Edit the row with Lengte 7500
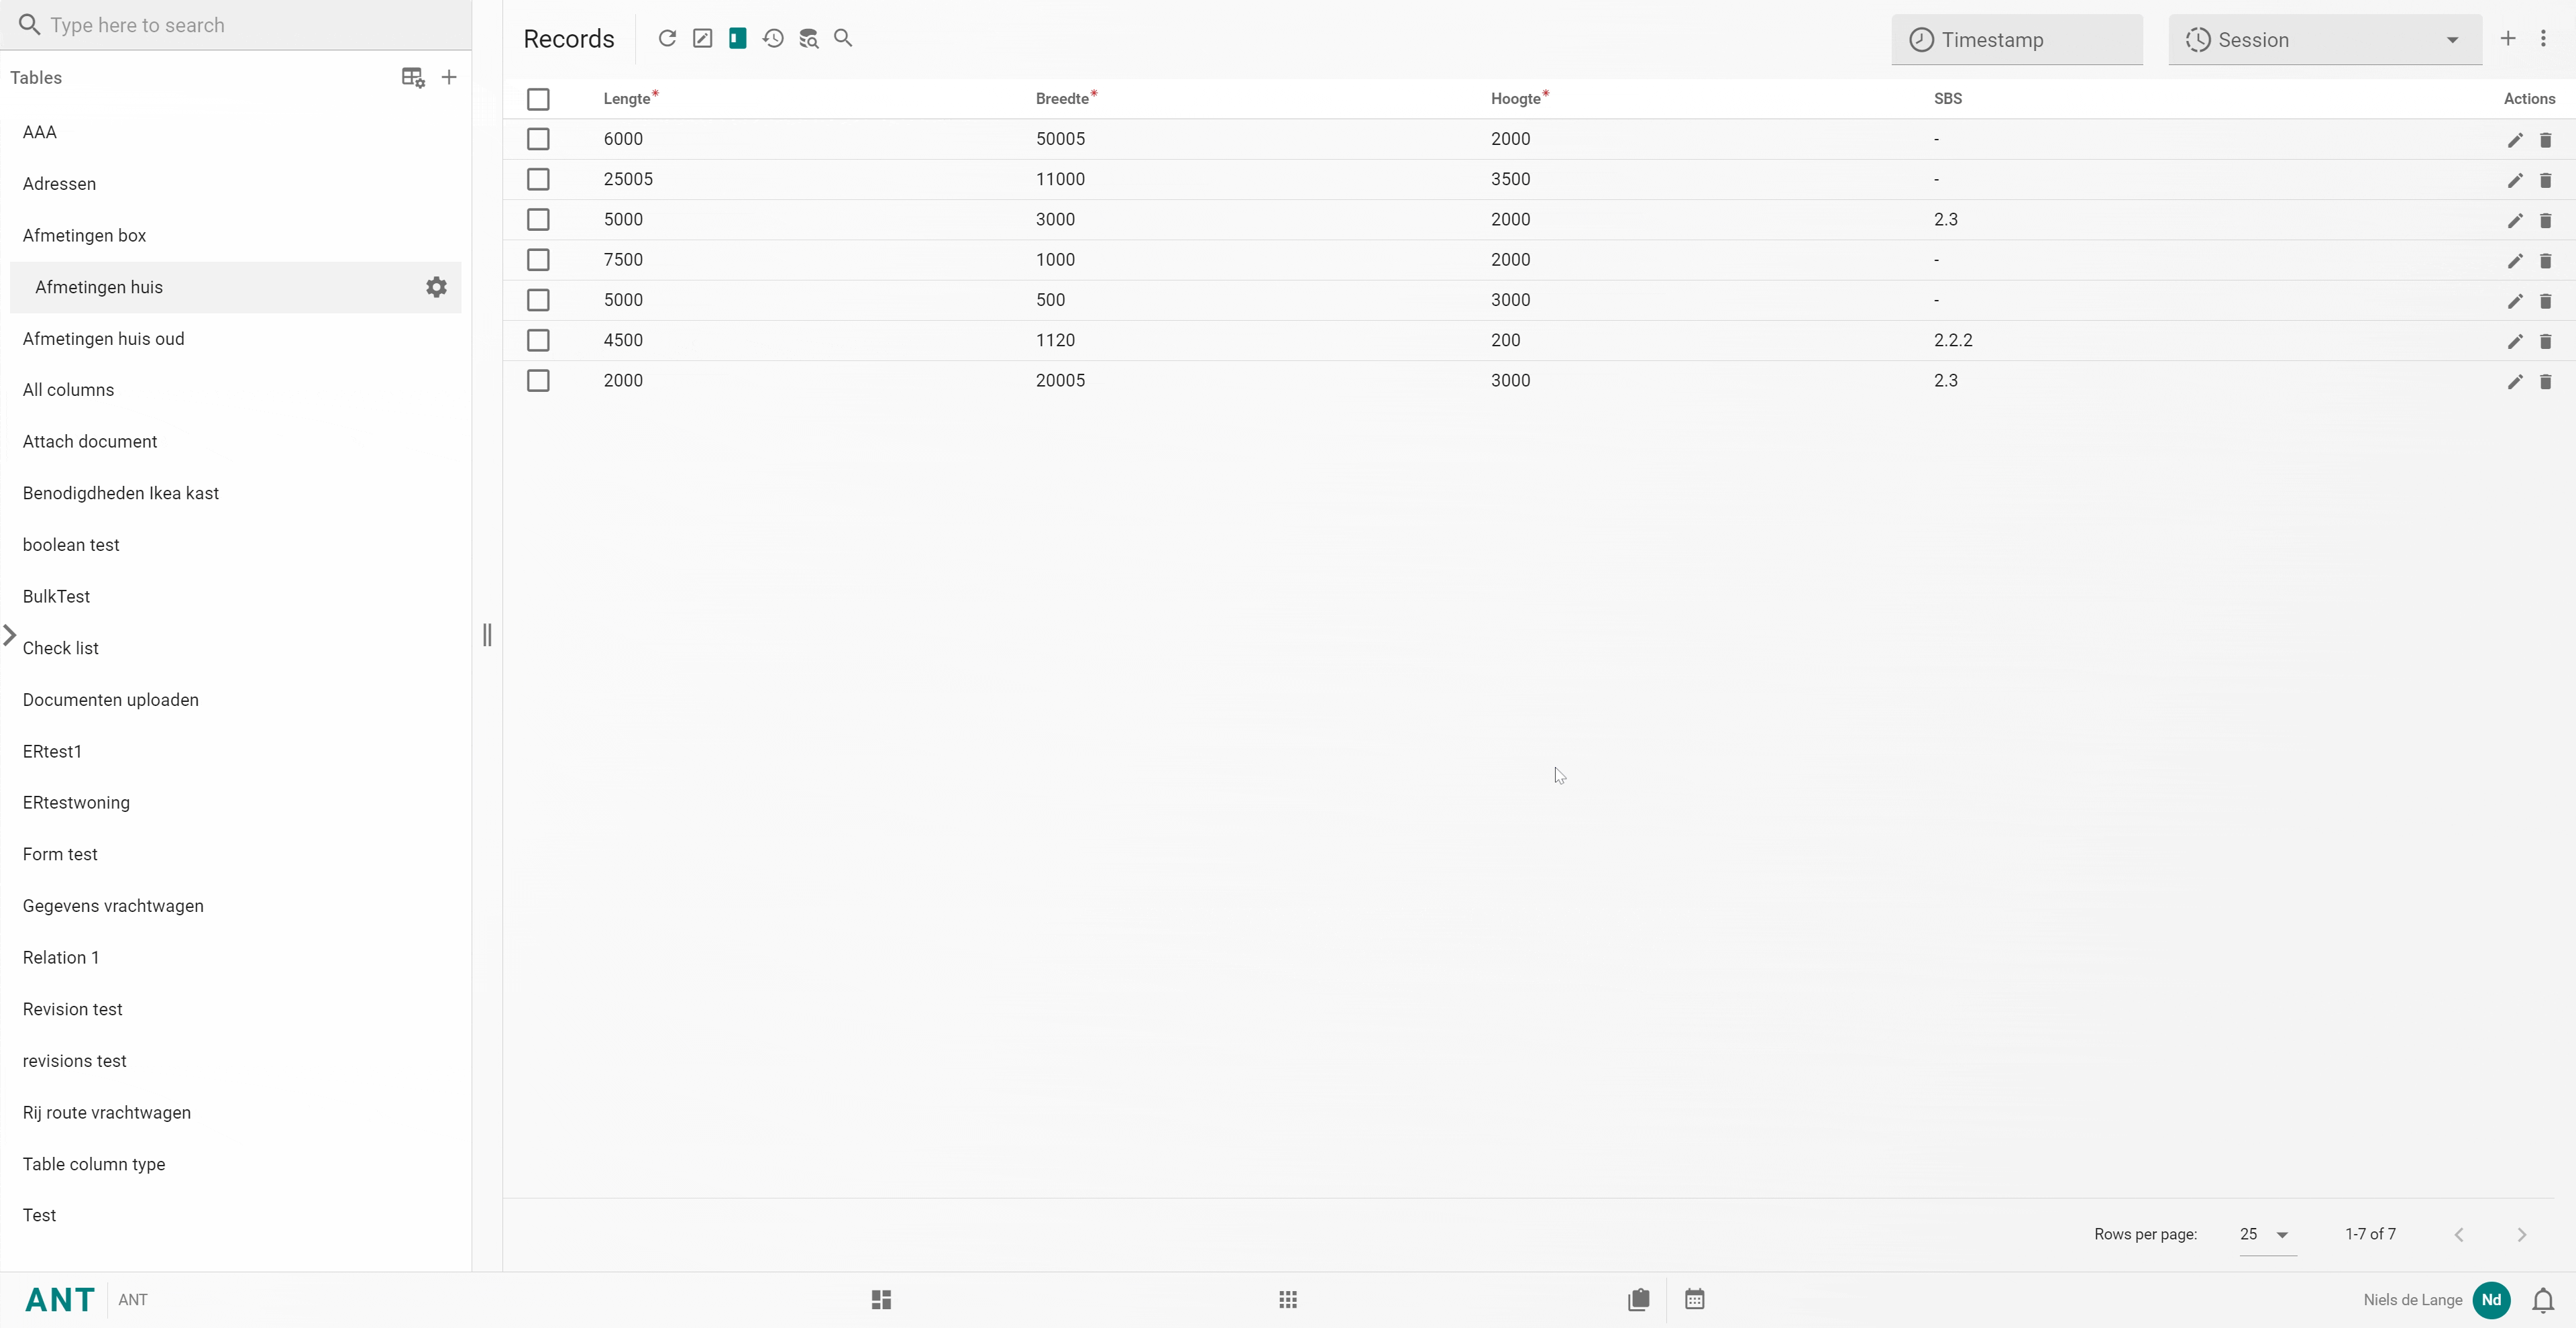The height and width of the screenshot is (1328, 2576). click(2514, 260)
